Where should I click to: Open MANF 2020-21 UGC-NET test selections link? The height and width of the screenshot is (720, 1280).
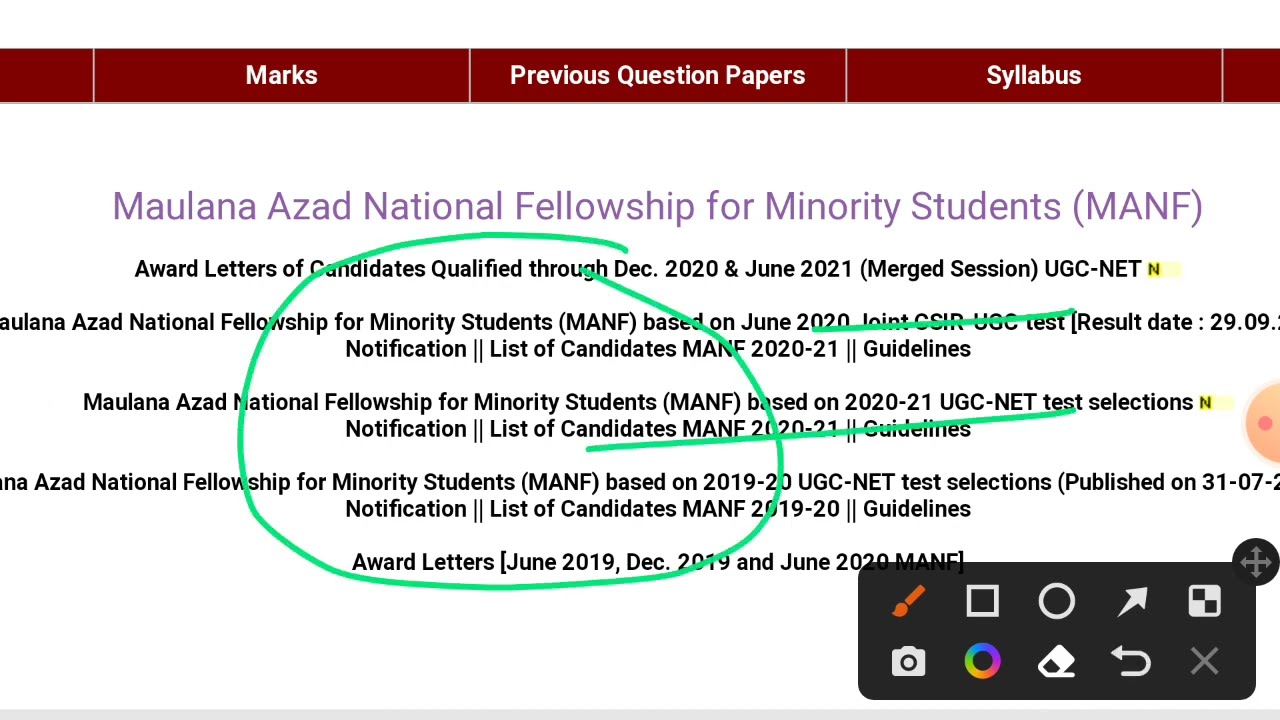[x=638, y=402]
